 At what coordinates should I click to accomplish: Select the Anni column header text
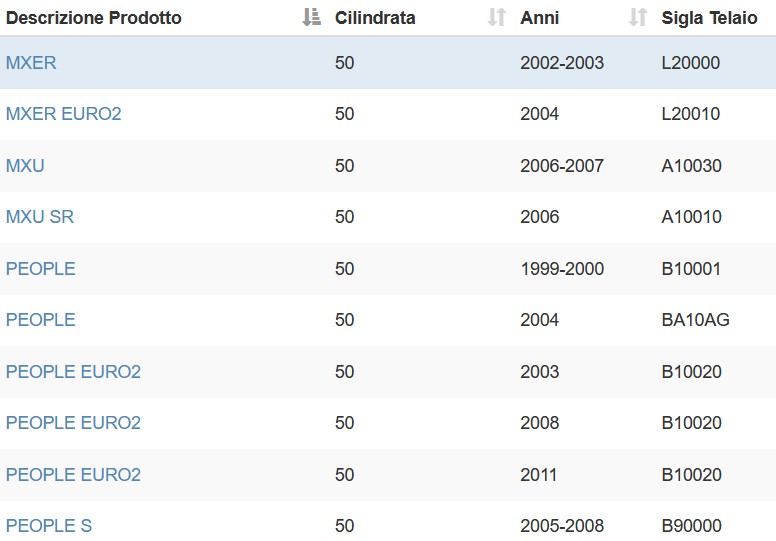click(x=539, y=18)
